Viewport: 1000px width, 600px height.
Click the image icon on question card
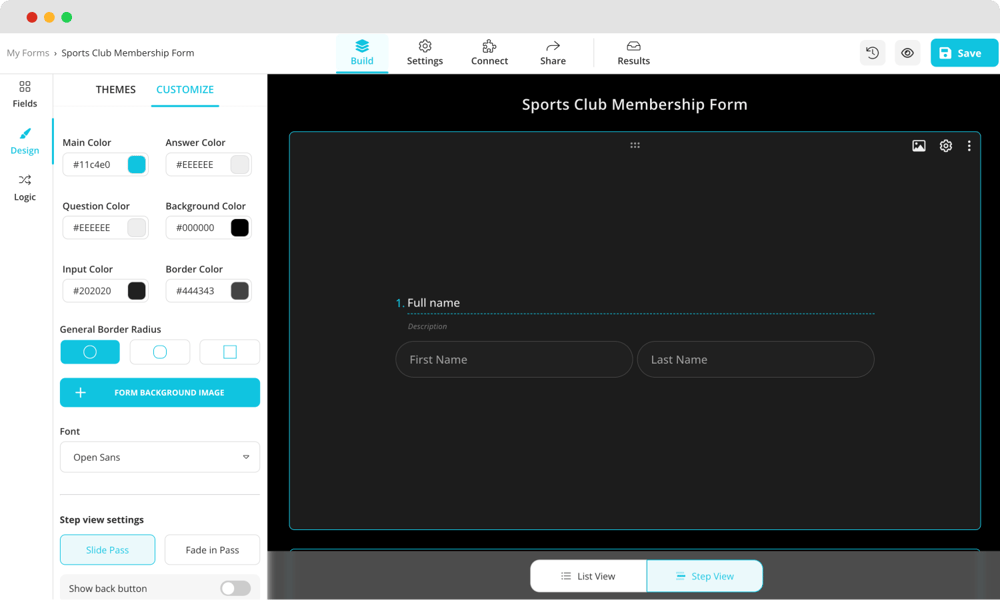918,146
